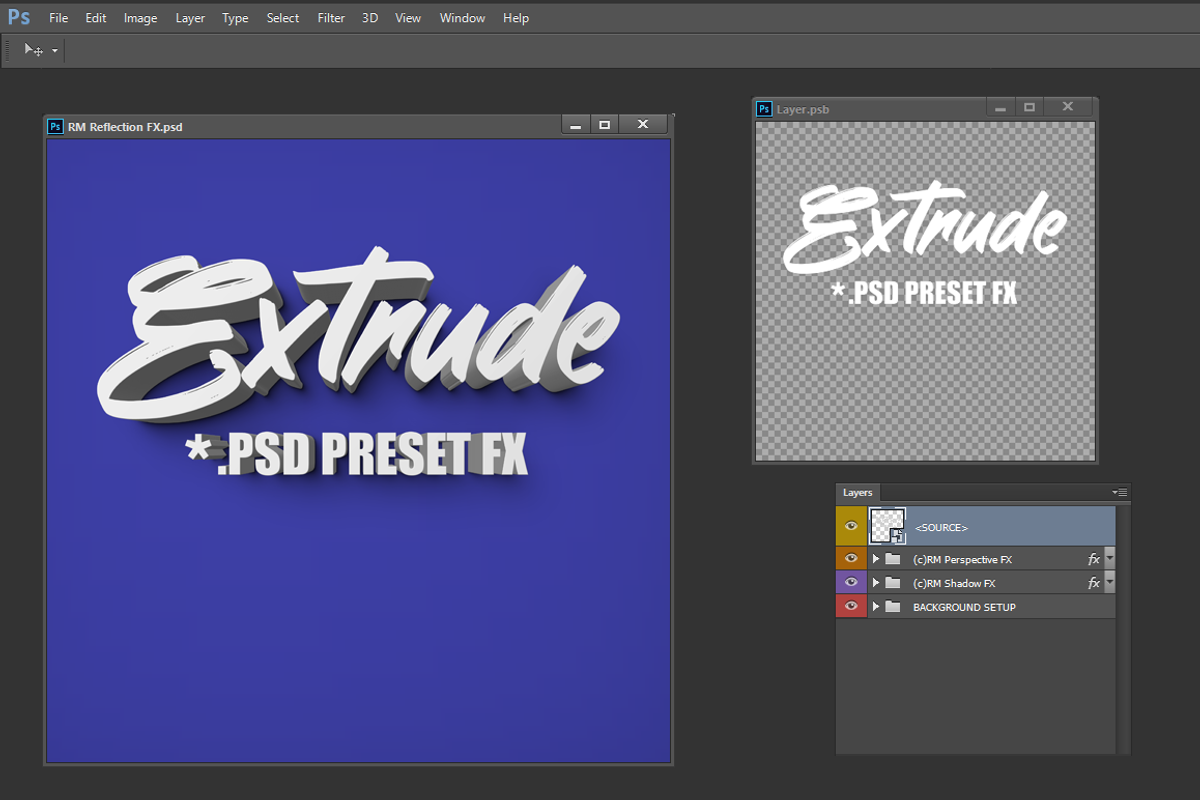This screenshot has height=800, width=1200.
Task: Switch to the Layers panel tab
Action: click(x=857, y=493)
